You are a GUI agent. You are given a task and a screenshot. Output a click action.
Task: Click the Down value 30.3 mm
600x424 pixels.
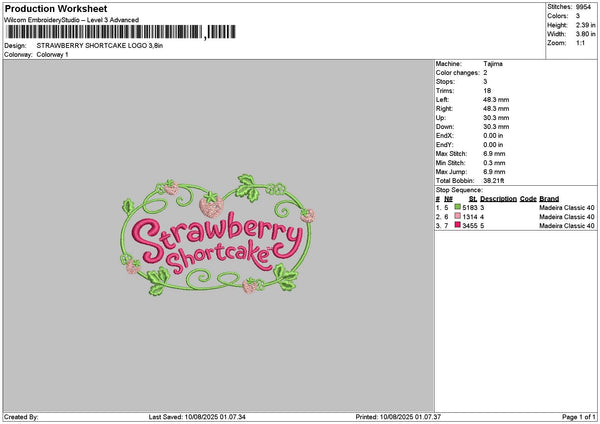click(496, 127)
